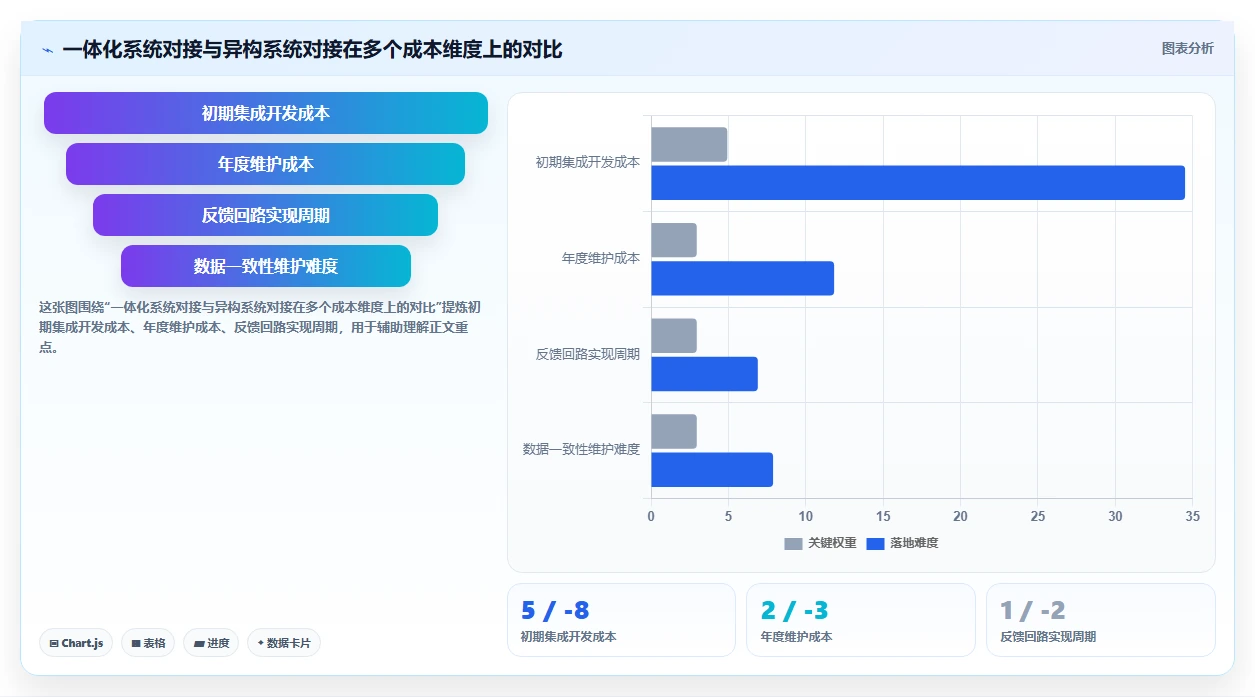The image size is (1255, 697).
Task: Click blue 落地难度 bar for 反馈回路实现周期
Action: pos(704,374)
